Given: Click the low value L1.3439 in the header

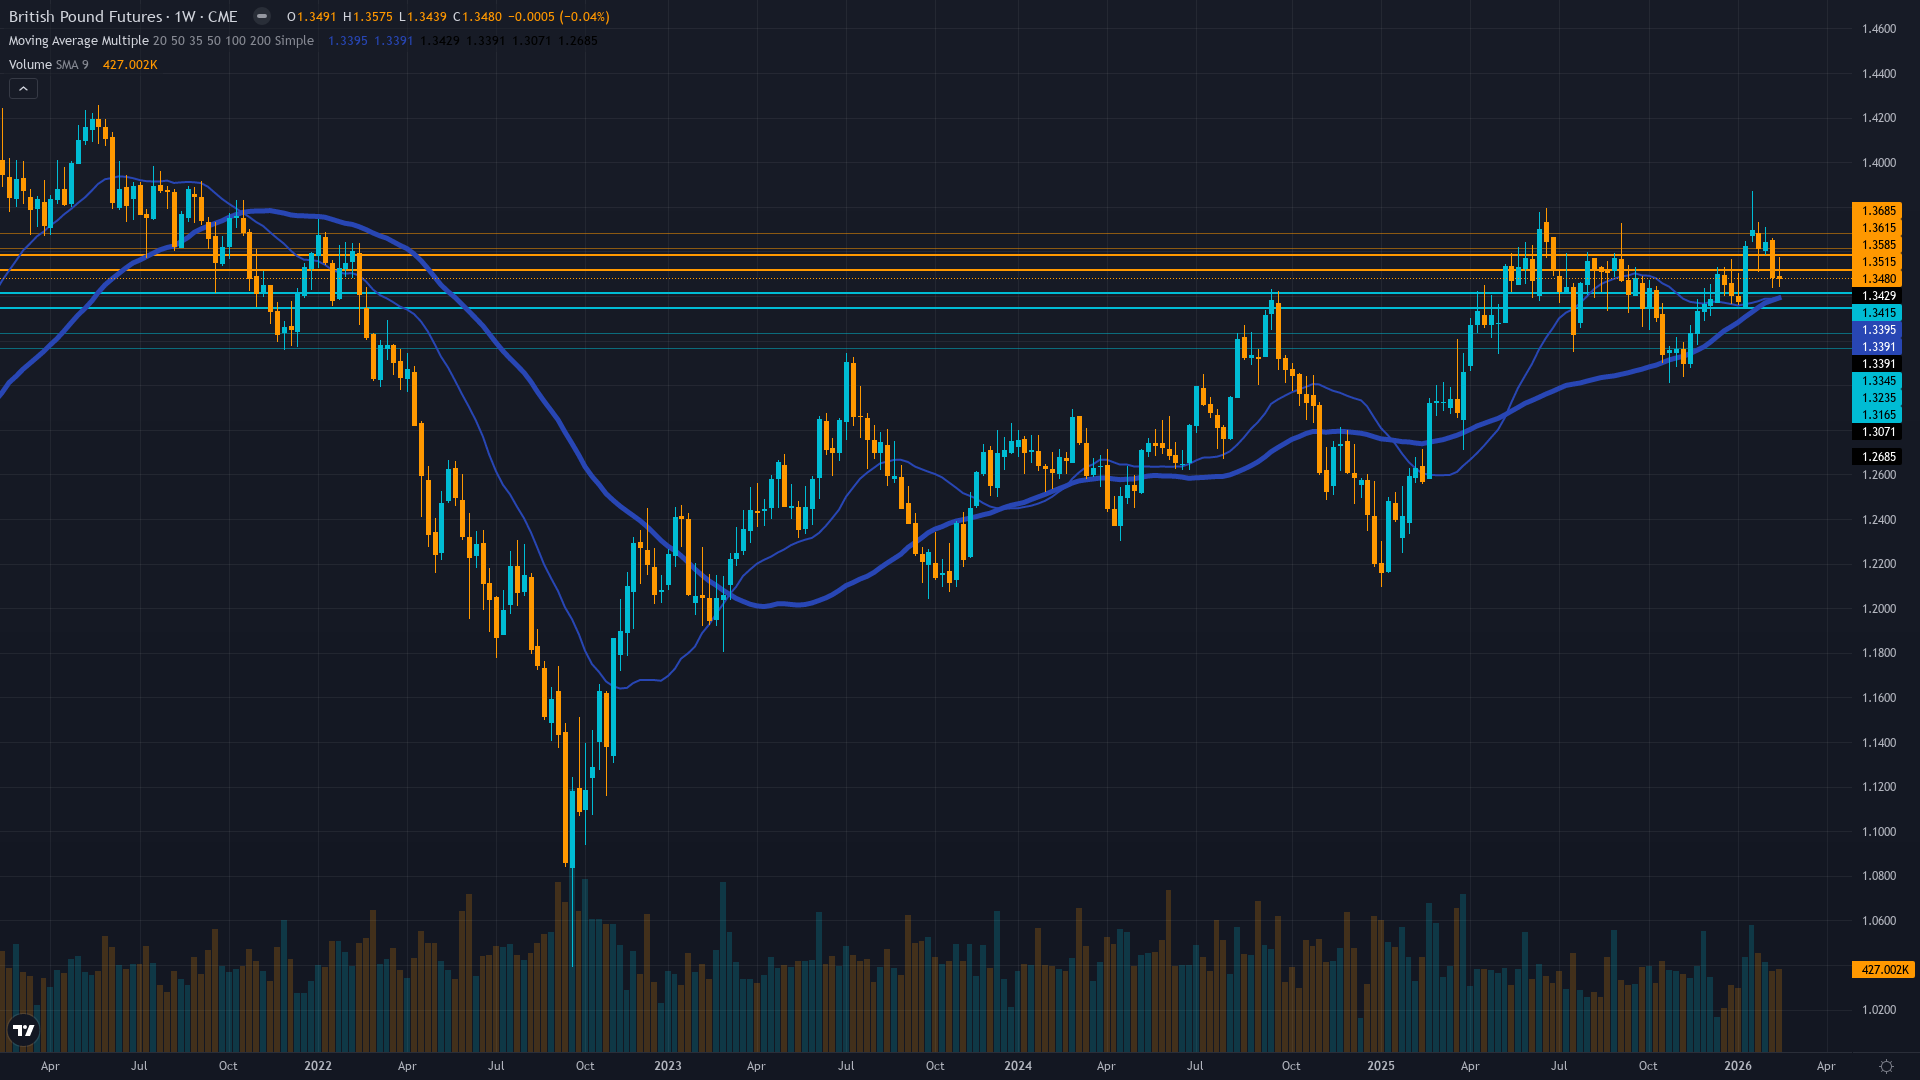Looking at the screenshot, I should (423, 17).
